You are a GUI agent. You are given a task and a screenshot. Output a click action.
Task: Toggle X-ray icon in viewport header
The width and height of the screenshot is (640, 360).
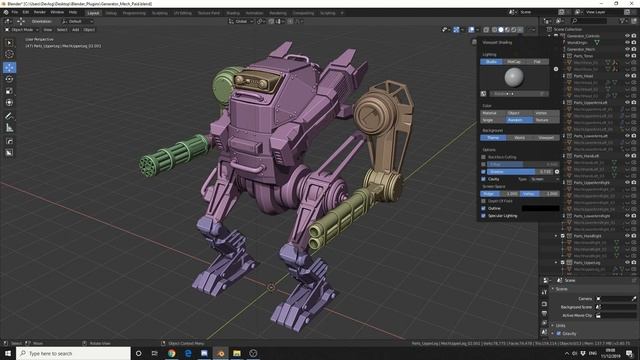click(x=486, y=30)
